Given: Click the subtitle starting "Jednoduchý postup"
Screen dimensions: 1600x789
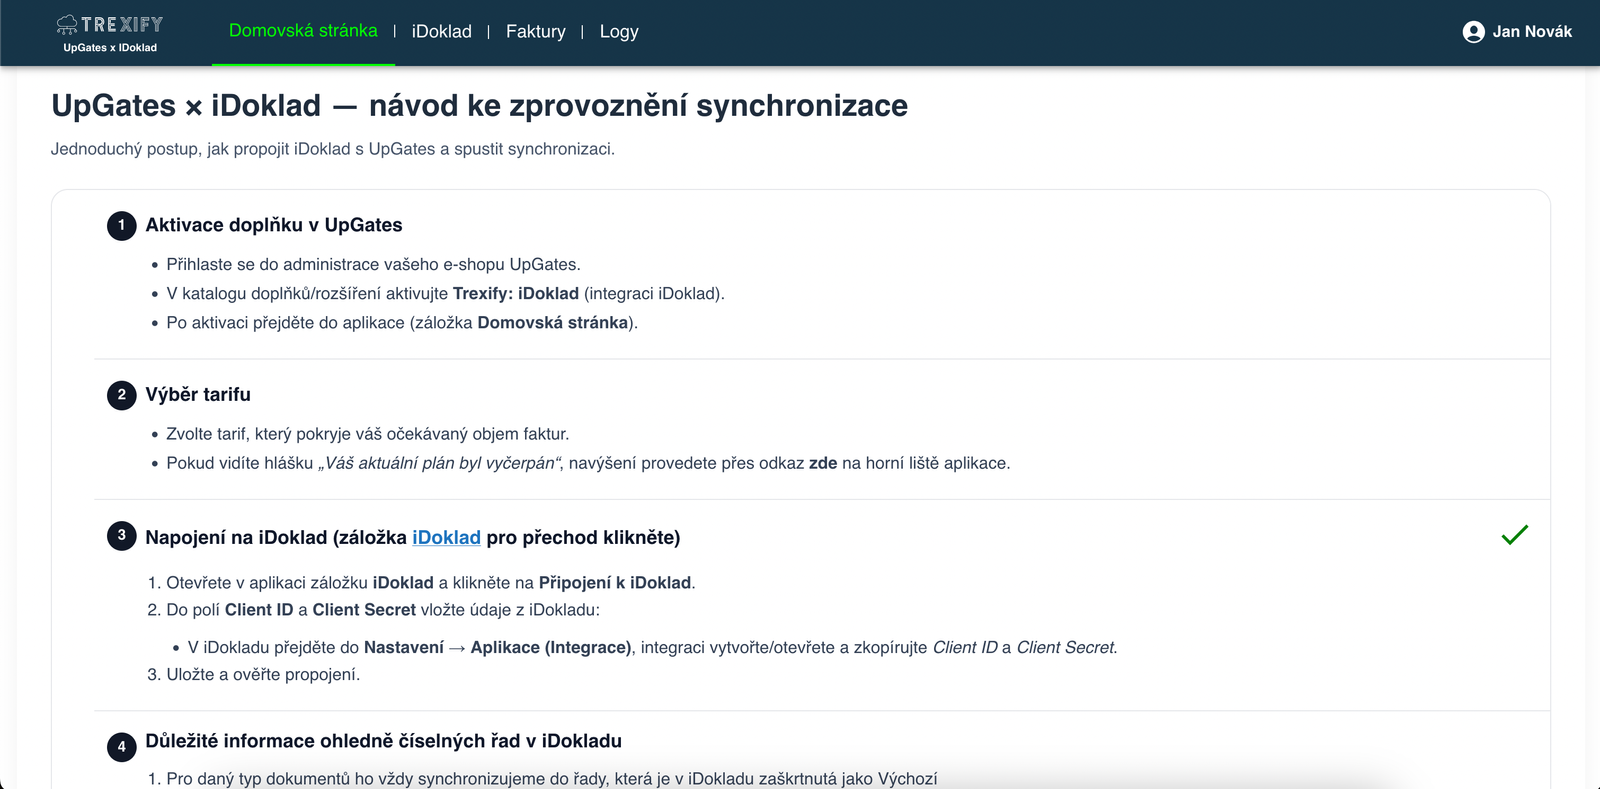Looking at the screenshot, I should click(x=333, y=149).
